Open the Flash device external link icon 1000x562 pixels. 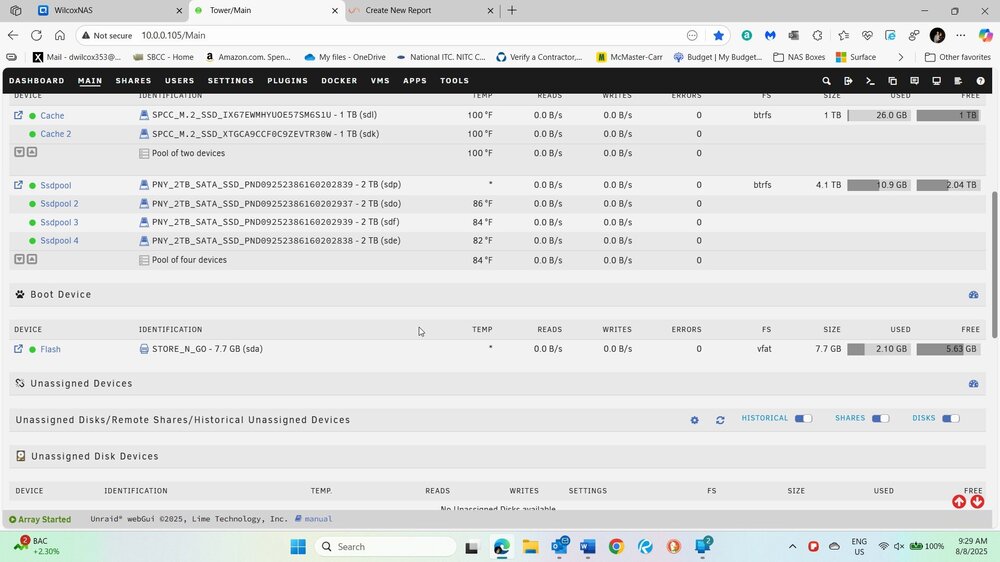18,349
